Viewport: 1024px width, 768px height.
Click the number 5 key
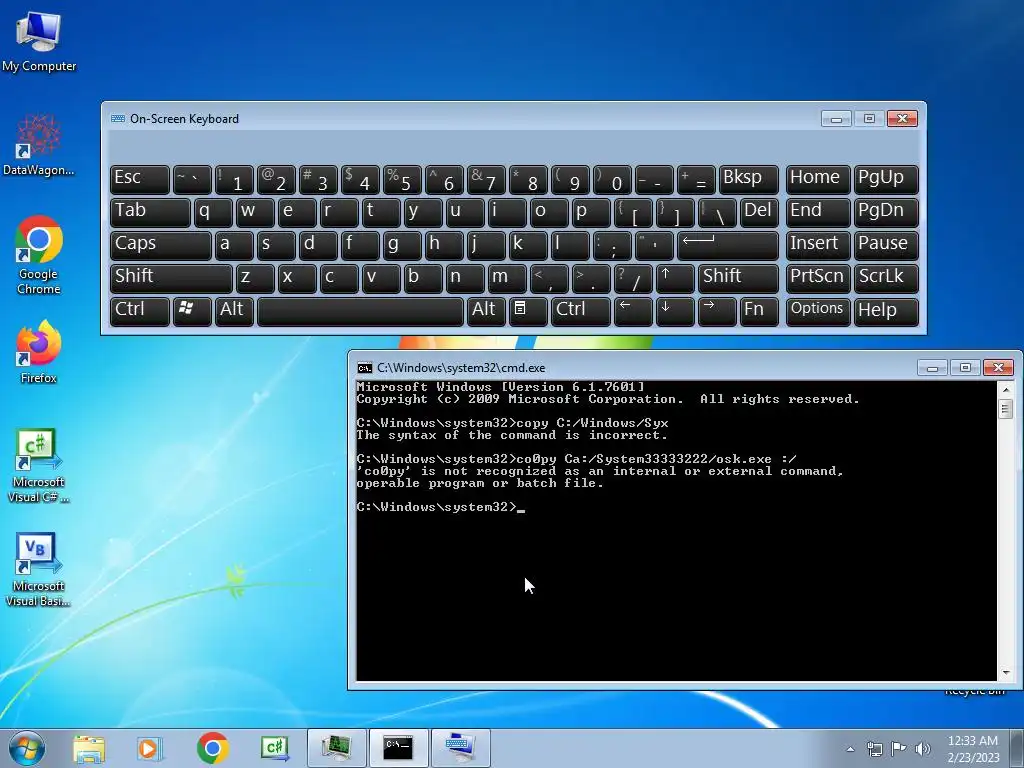tap(402, 180)
